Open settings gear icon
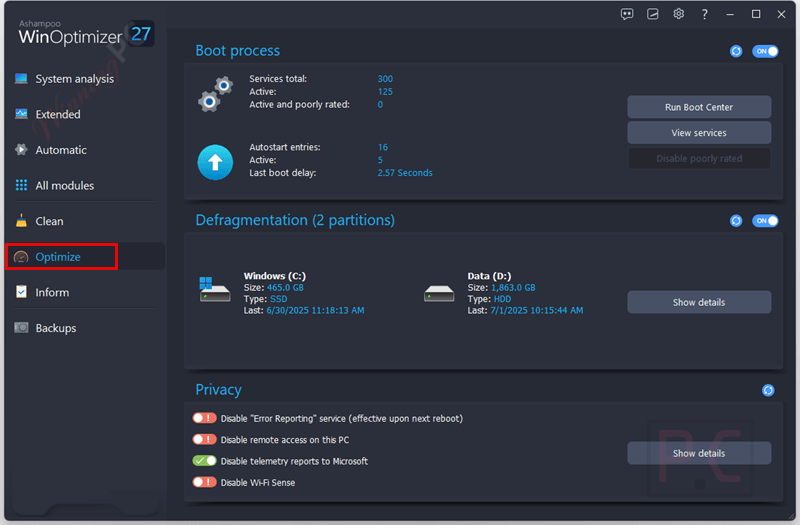Screen dimensions: 800x525 click(x=678, y=14)
